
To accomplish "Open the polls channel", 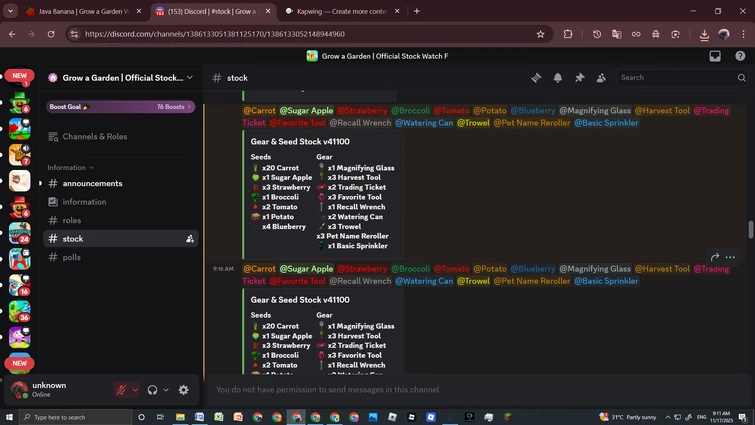I will pyautogui.click(x=120, y=257).
